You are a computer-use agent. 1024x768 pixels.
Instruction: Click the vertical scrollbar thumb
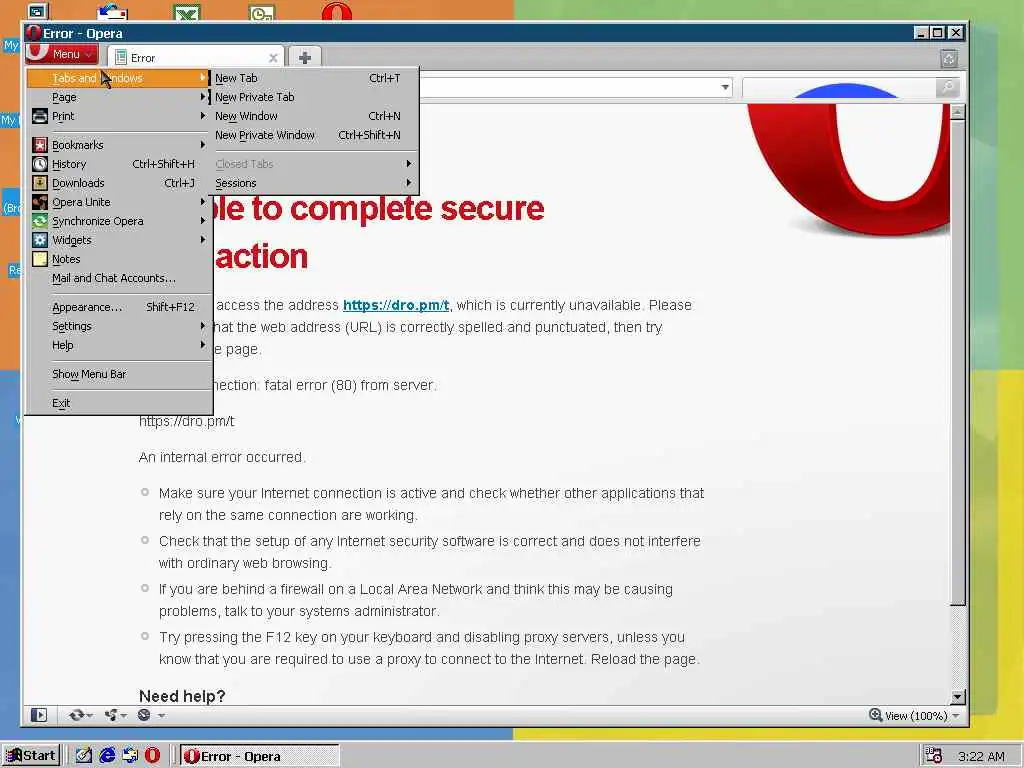click(x=957, y=362)
